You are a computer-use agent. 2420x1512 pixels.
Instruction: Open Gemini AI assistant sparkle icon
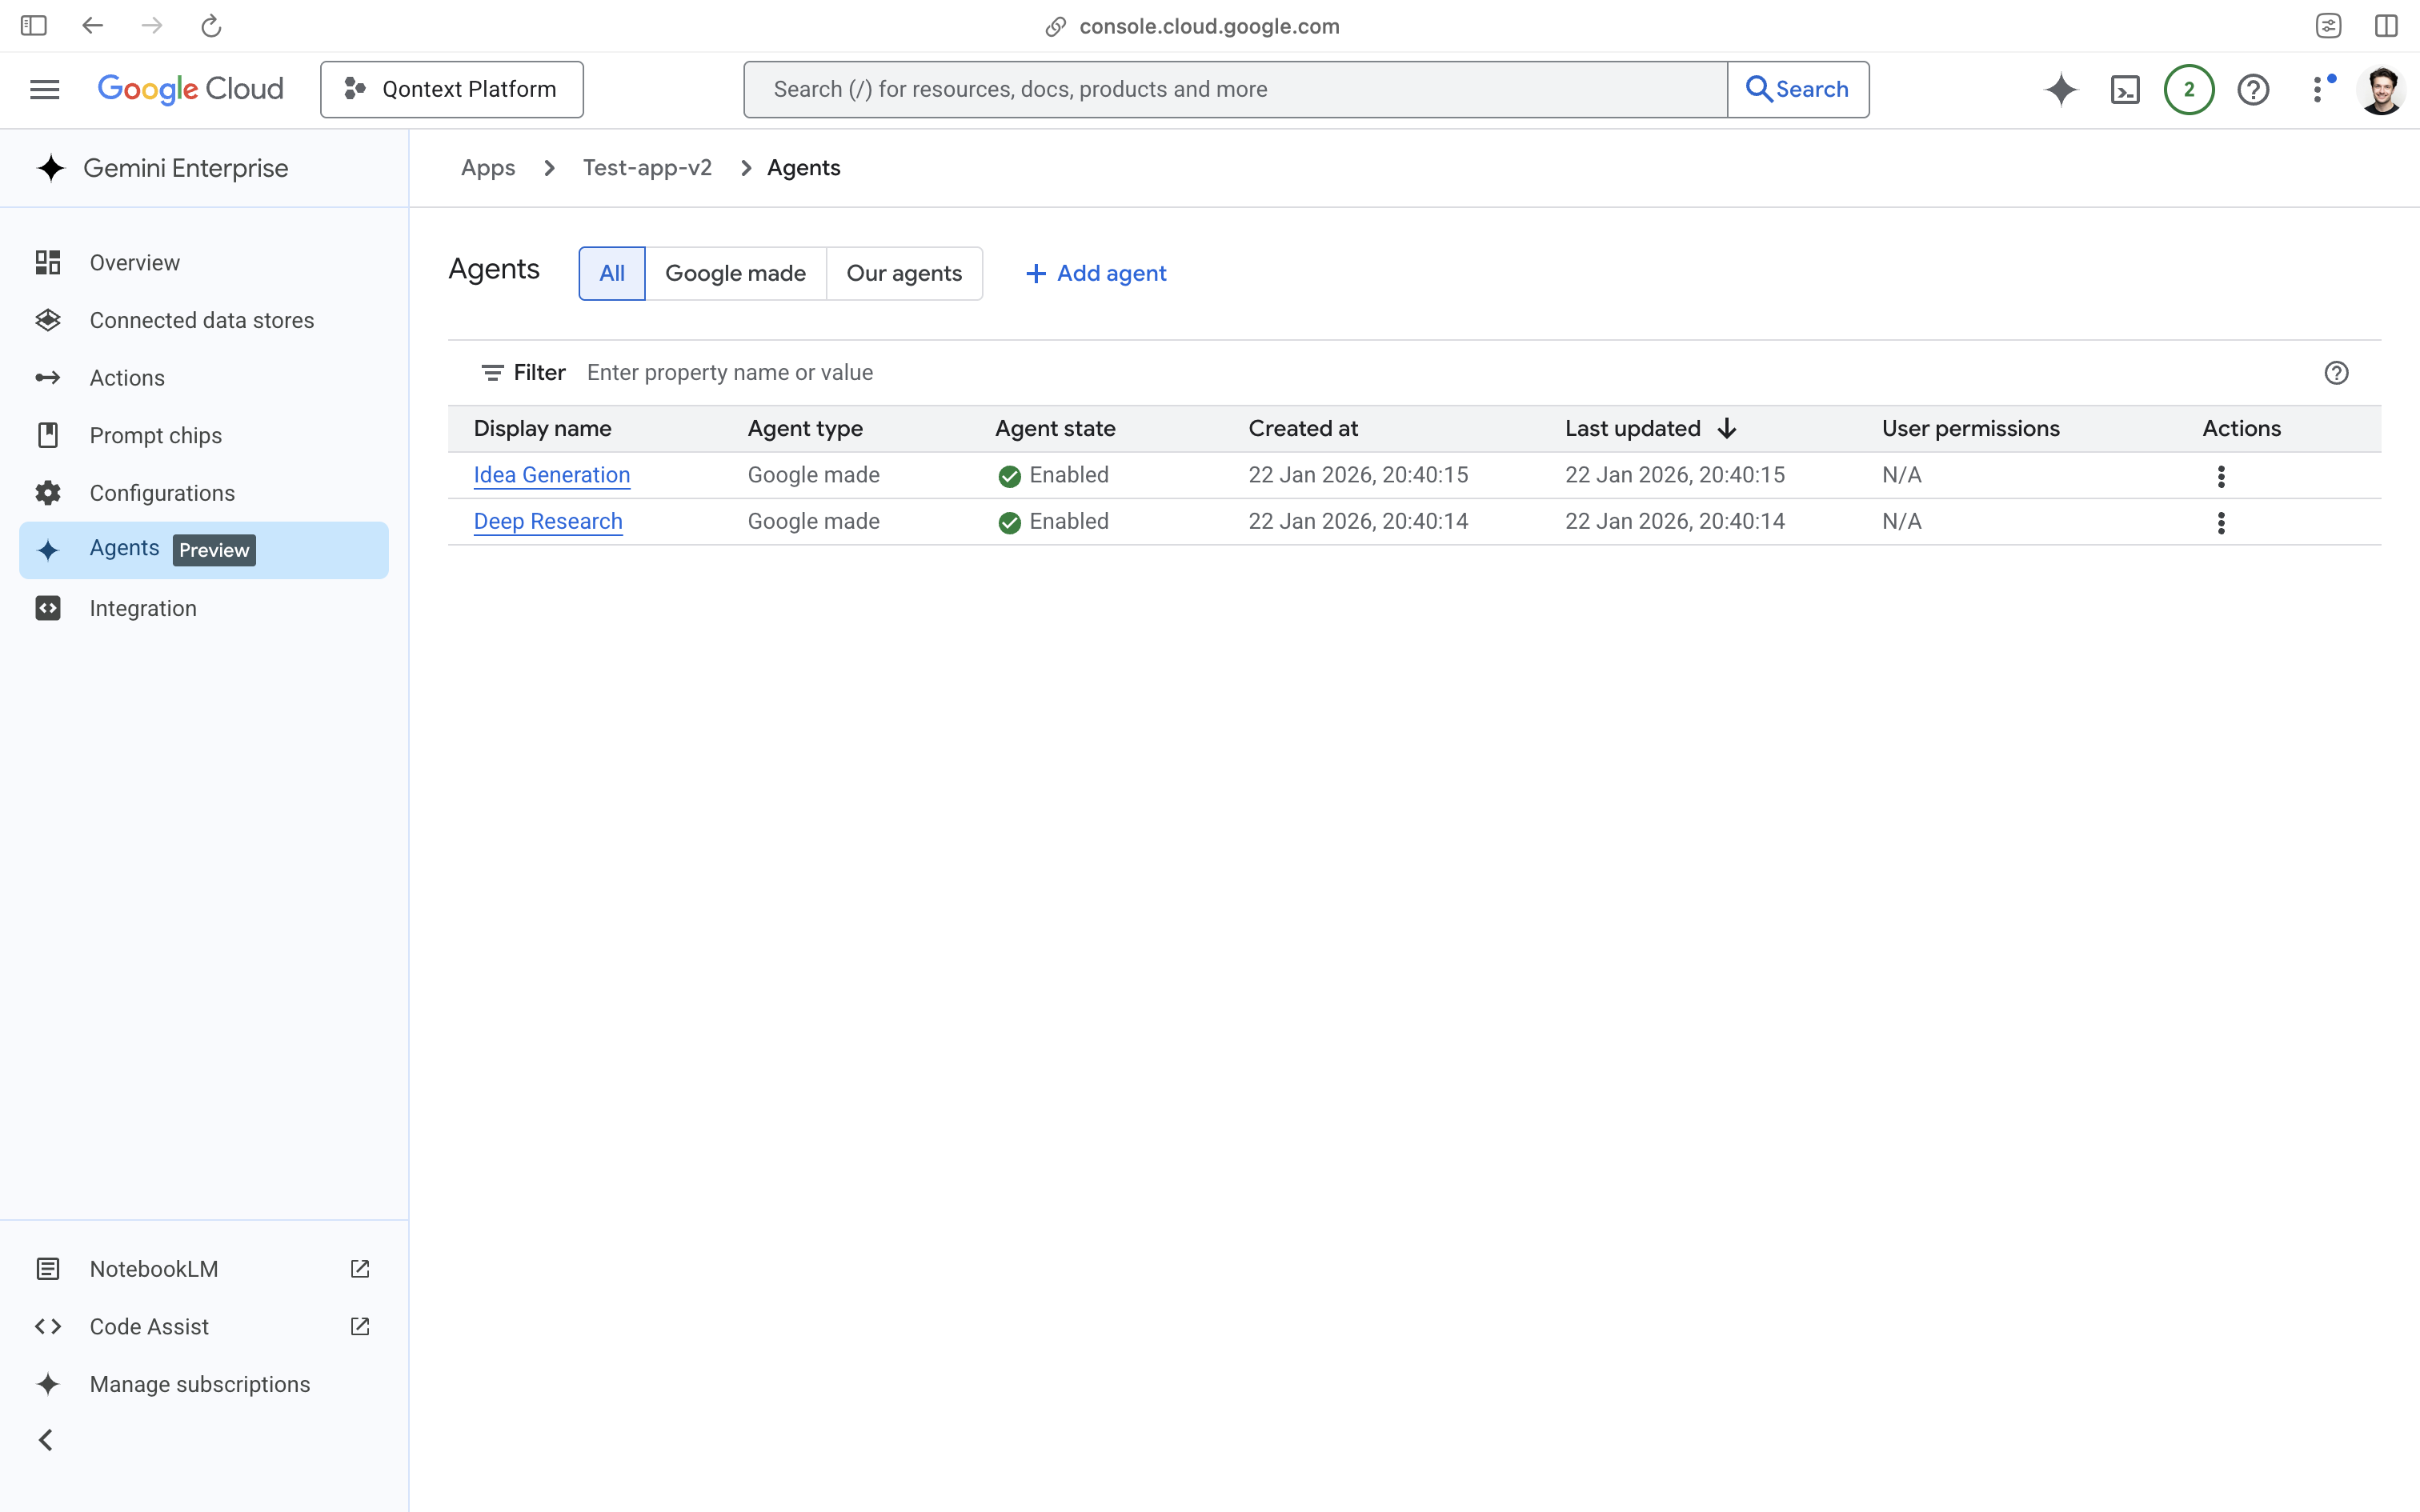coord(2060,90)
